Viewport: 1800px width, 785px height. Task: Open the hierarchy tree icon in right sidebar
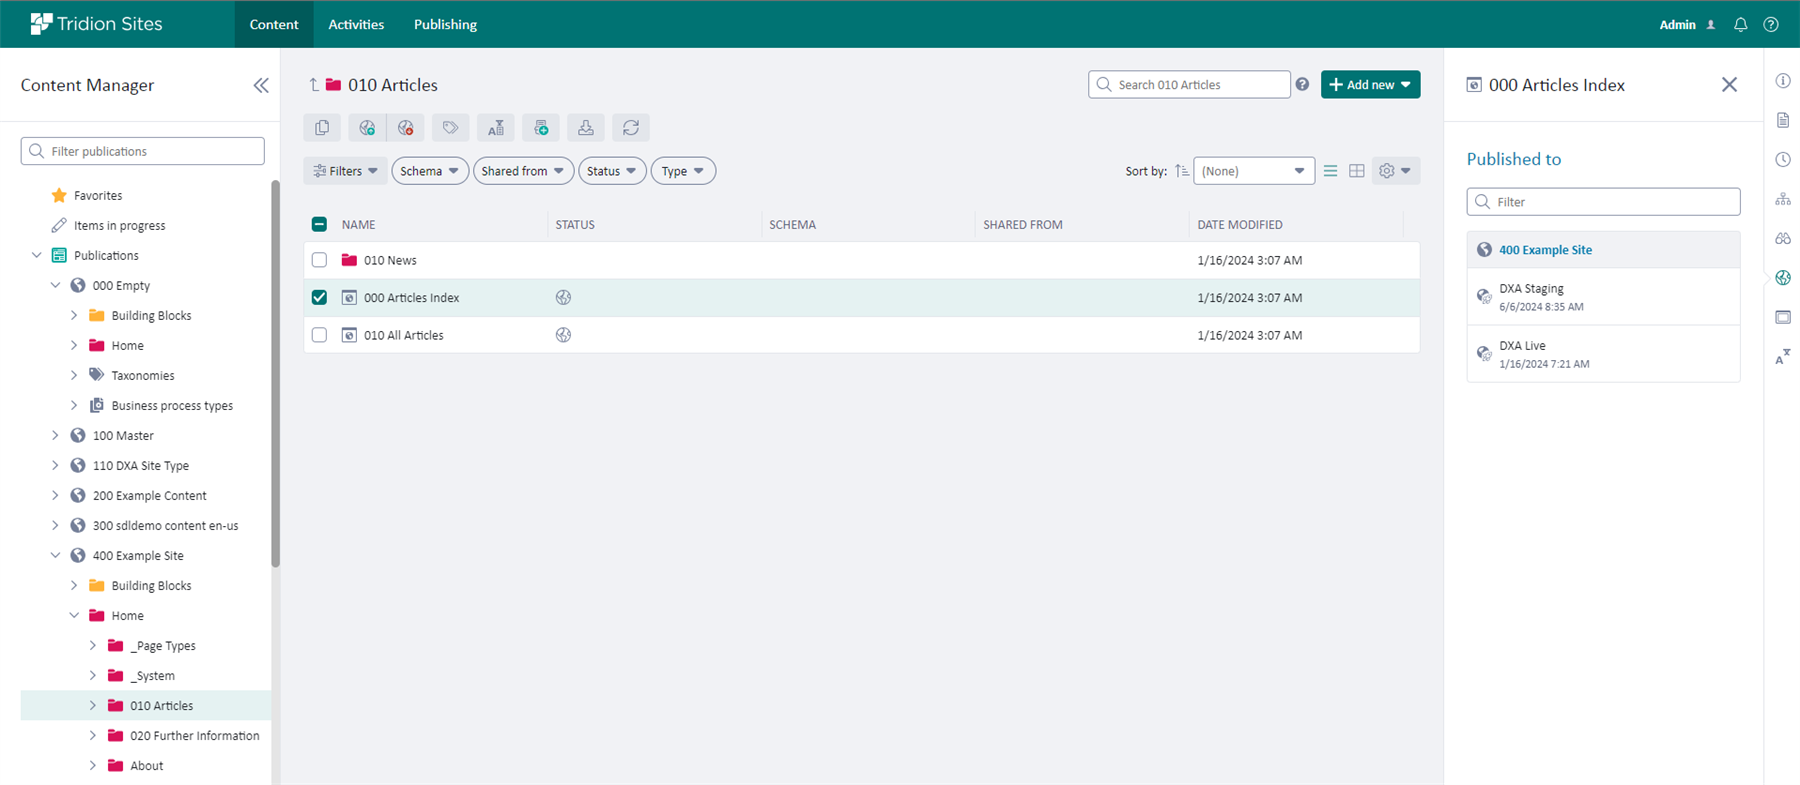[x=1783, y=199]
